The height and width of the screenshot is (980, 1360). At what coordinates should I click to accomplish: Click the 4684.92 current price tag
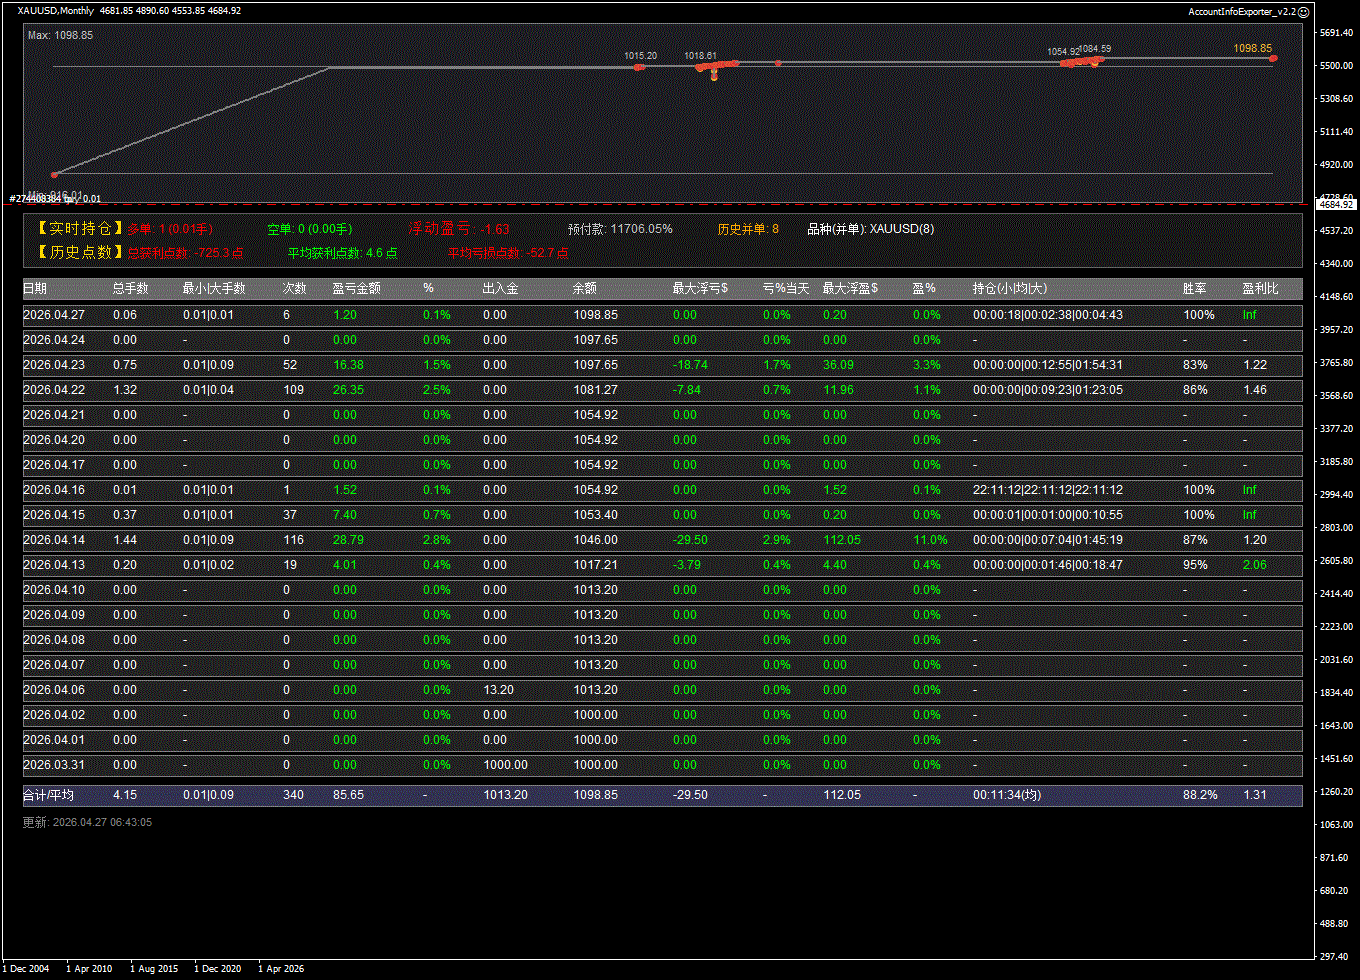coord(1335,204)
